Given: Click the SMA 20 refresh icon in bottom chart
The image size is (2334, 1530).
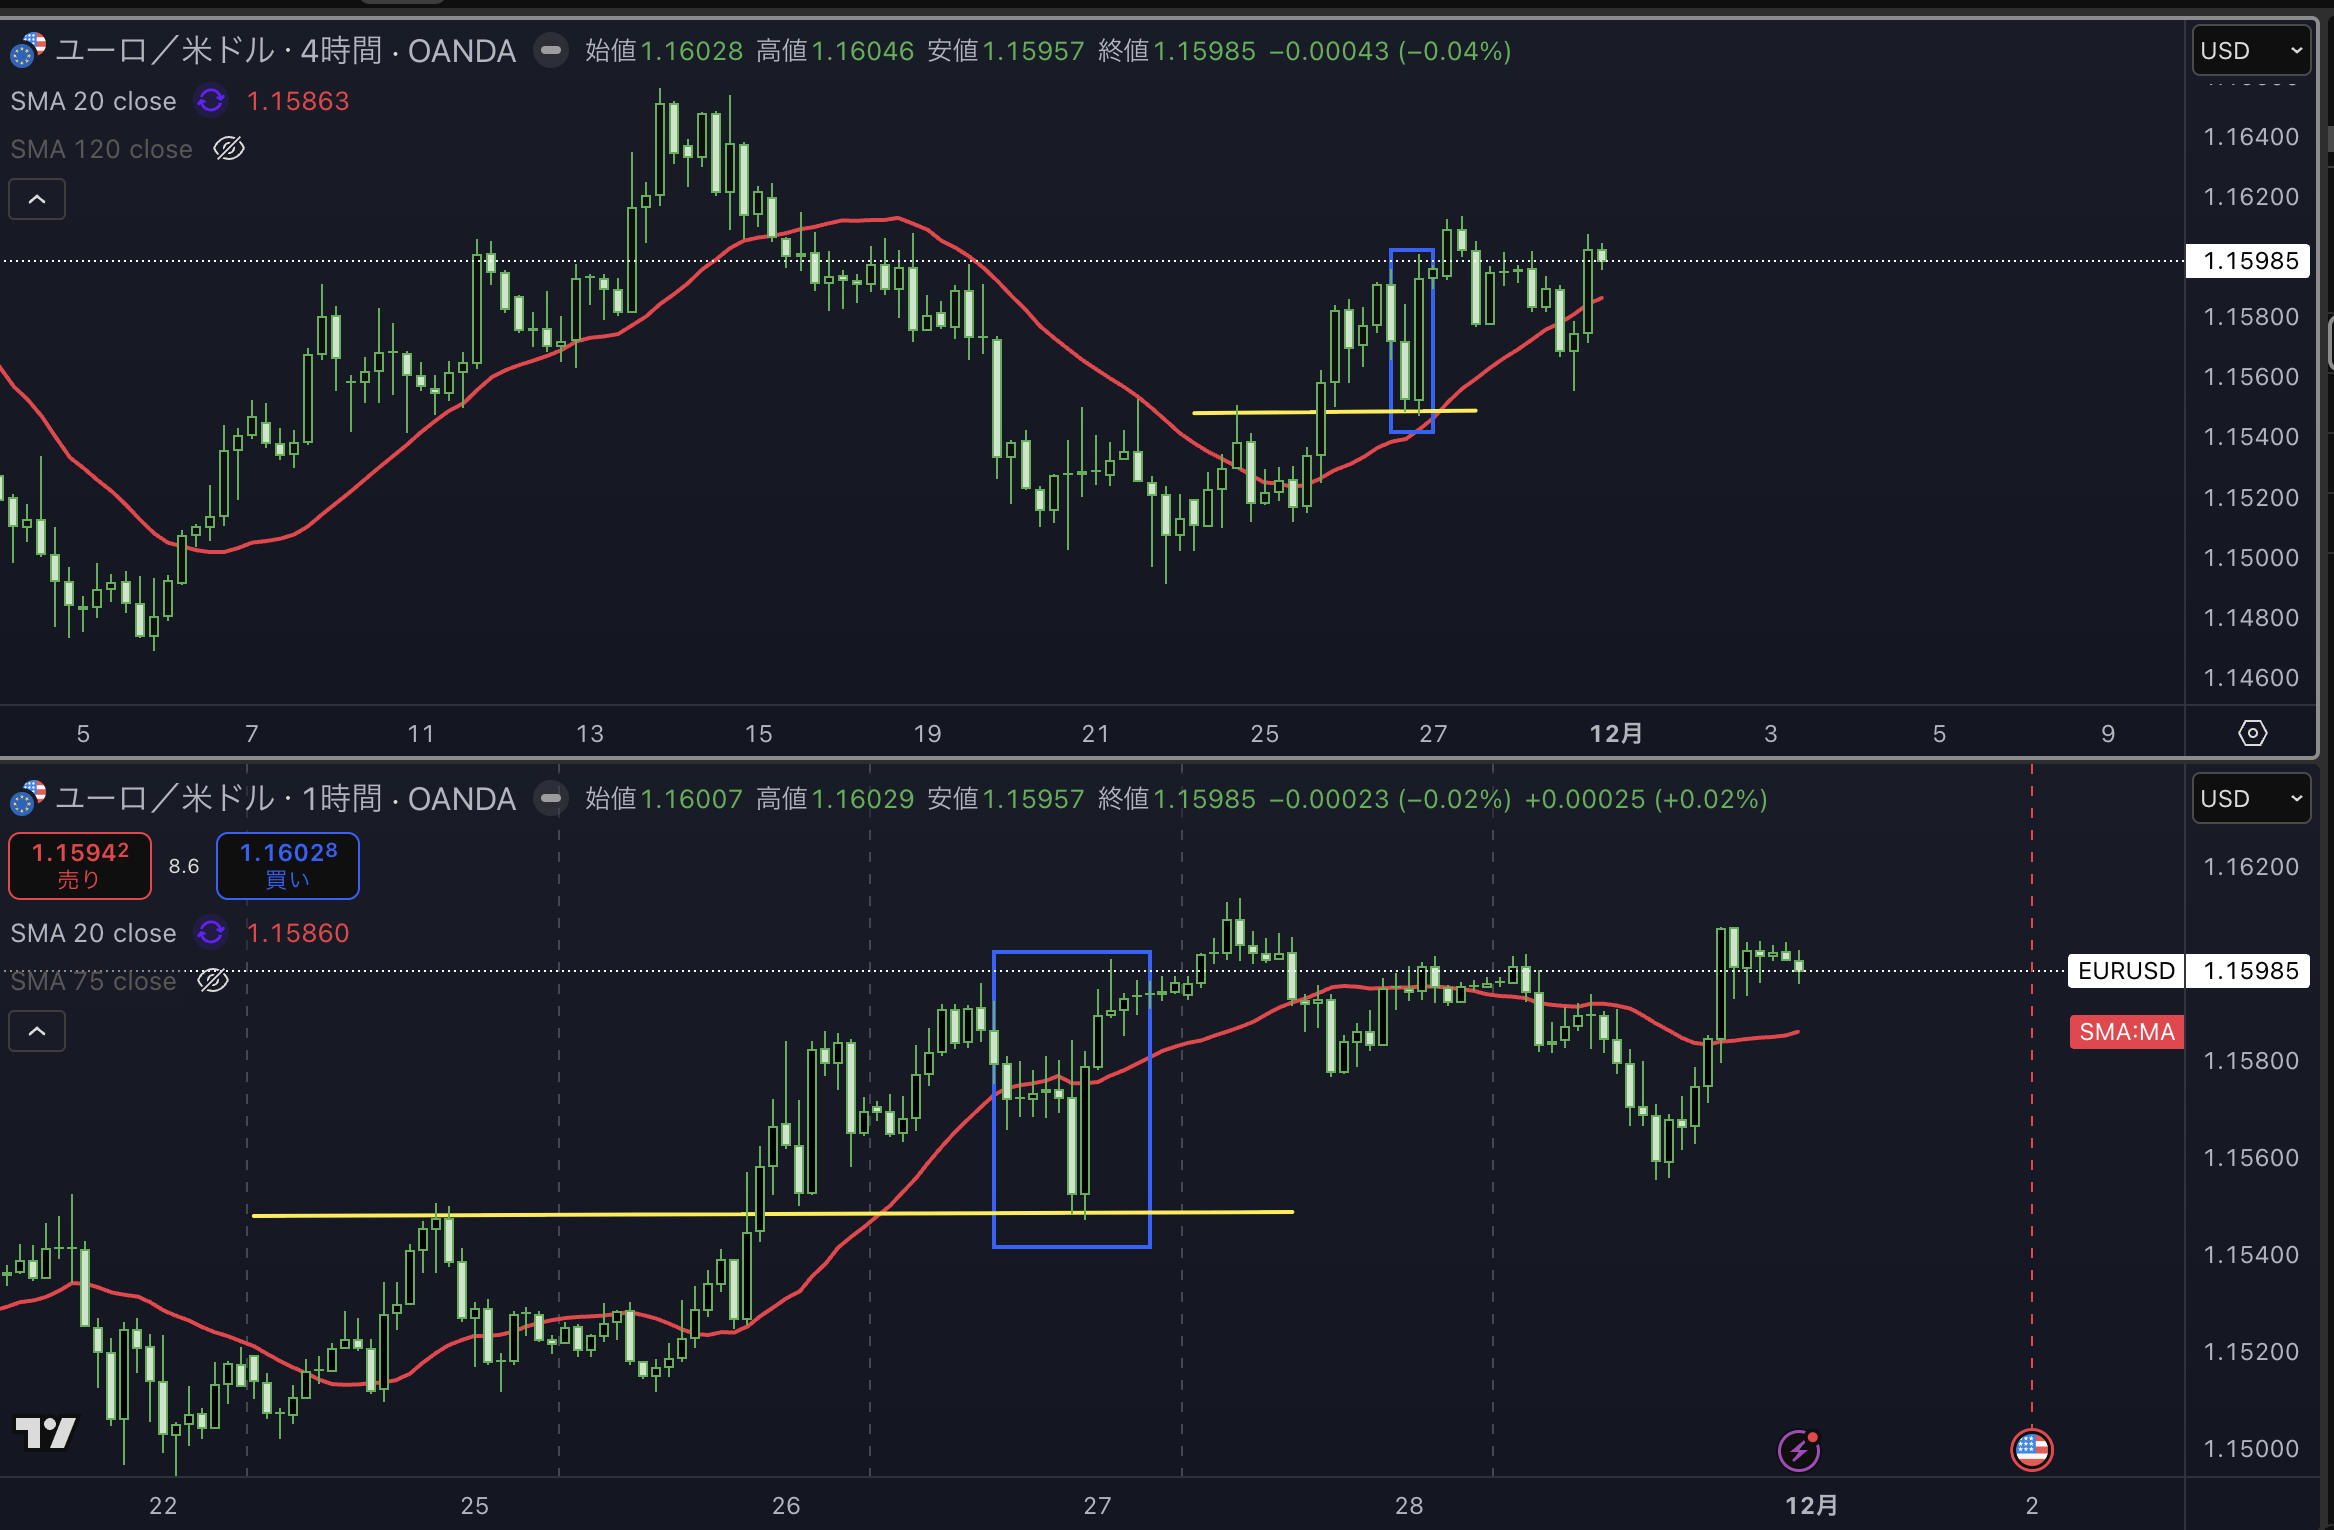Looking at the screenshot, I should (211, 932).
